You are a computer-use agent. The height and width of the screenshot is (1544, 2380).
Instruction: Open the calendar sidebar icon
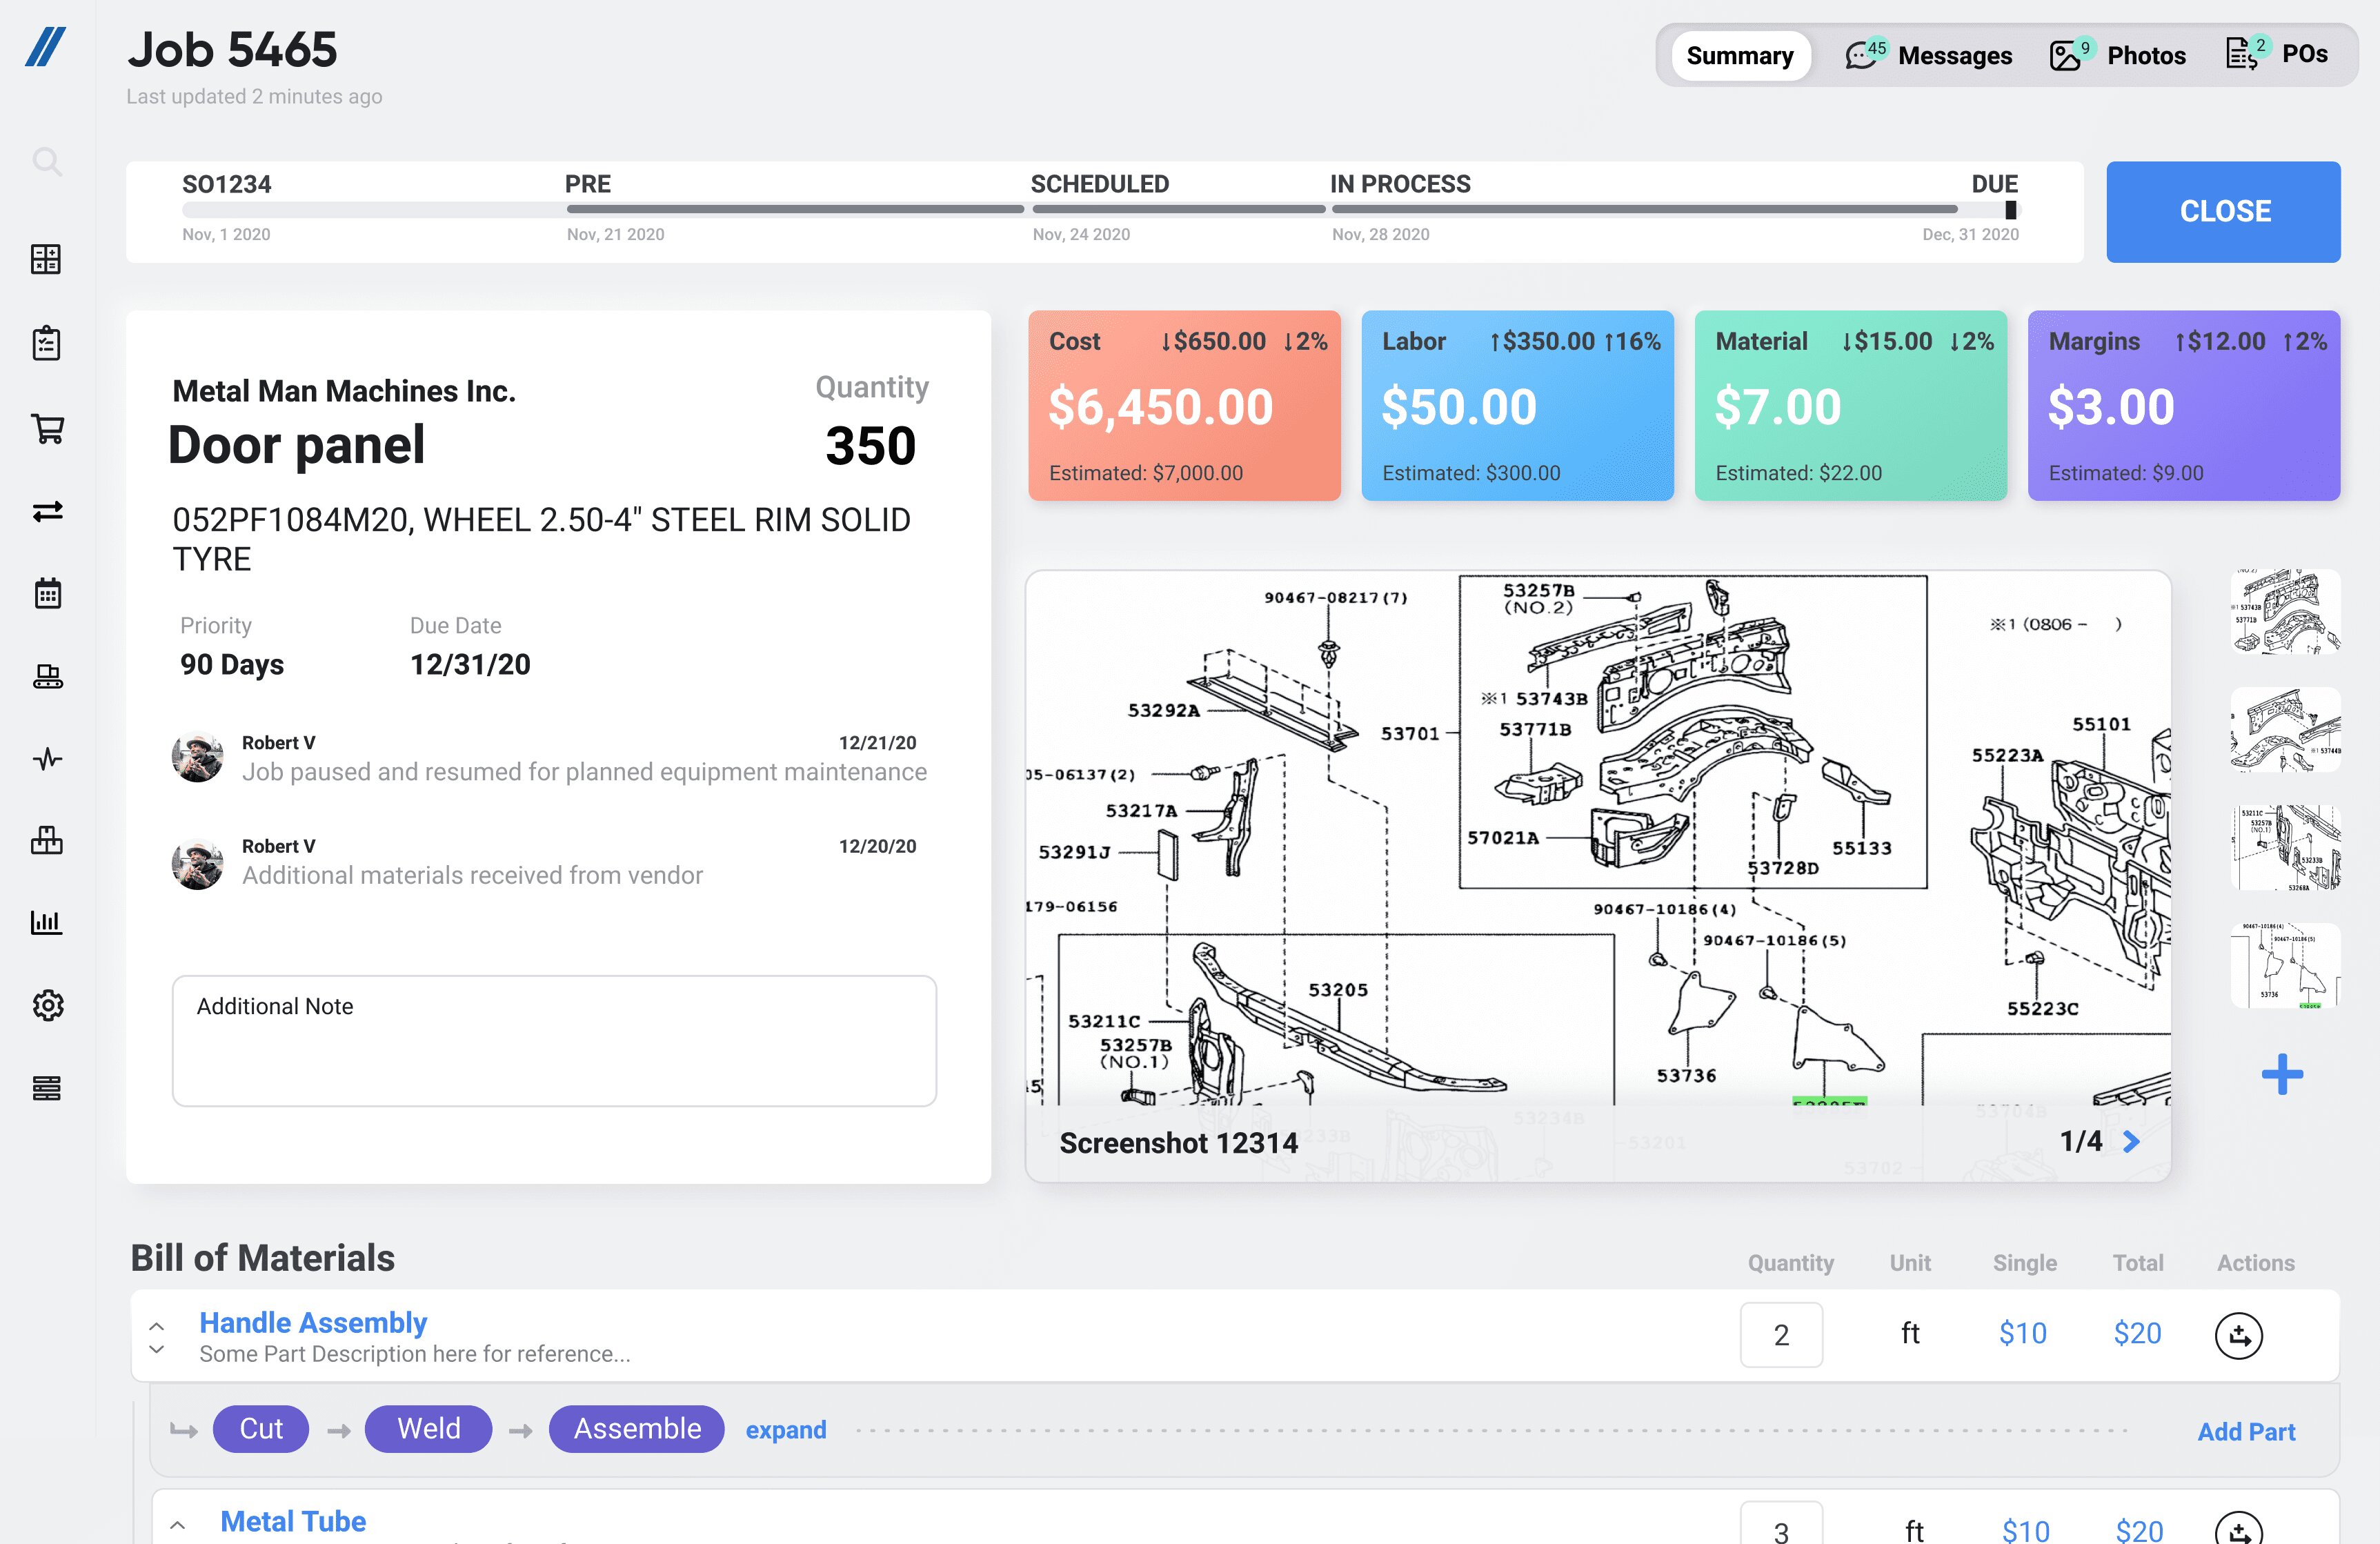[47, 593]
